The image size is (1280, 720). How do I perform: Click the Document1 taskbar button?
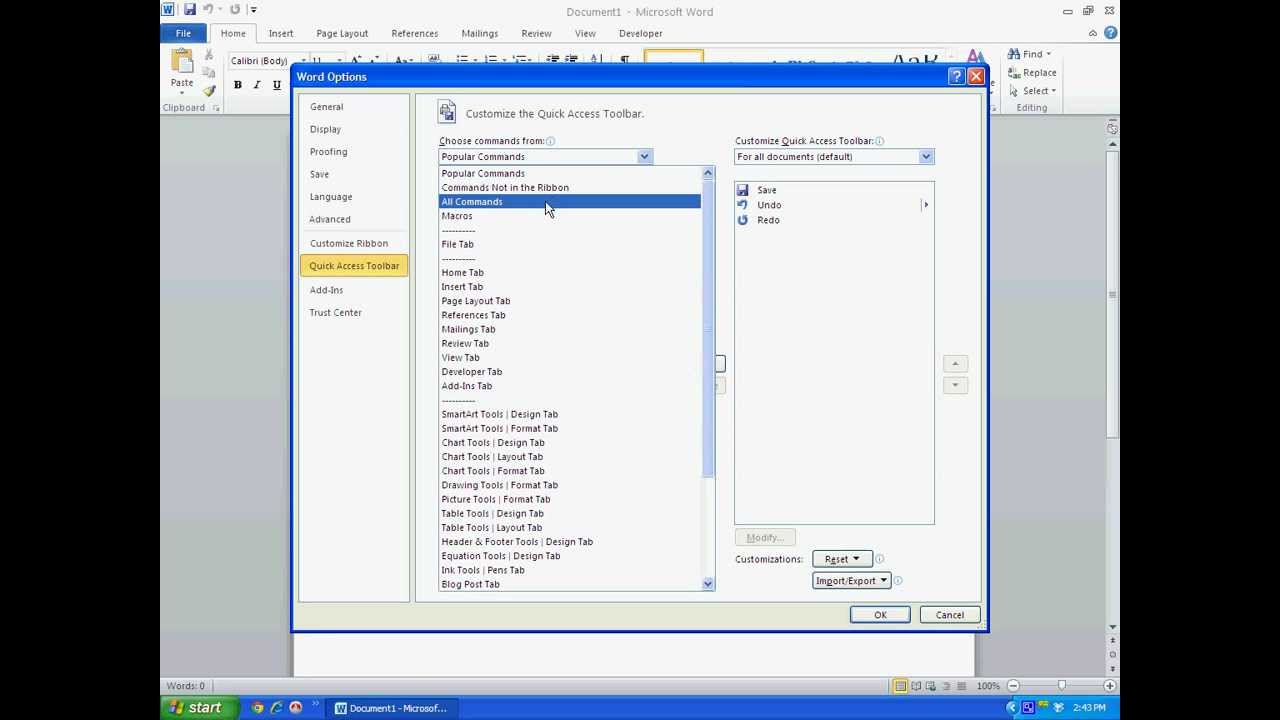[393, 708]
